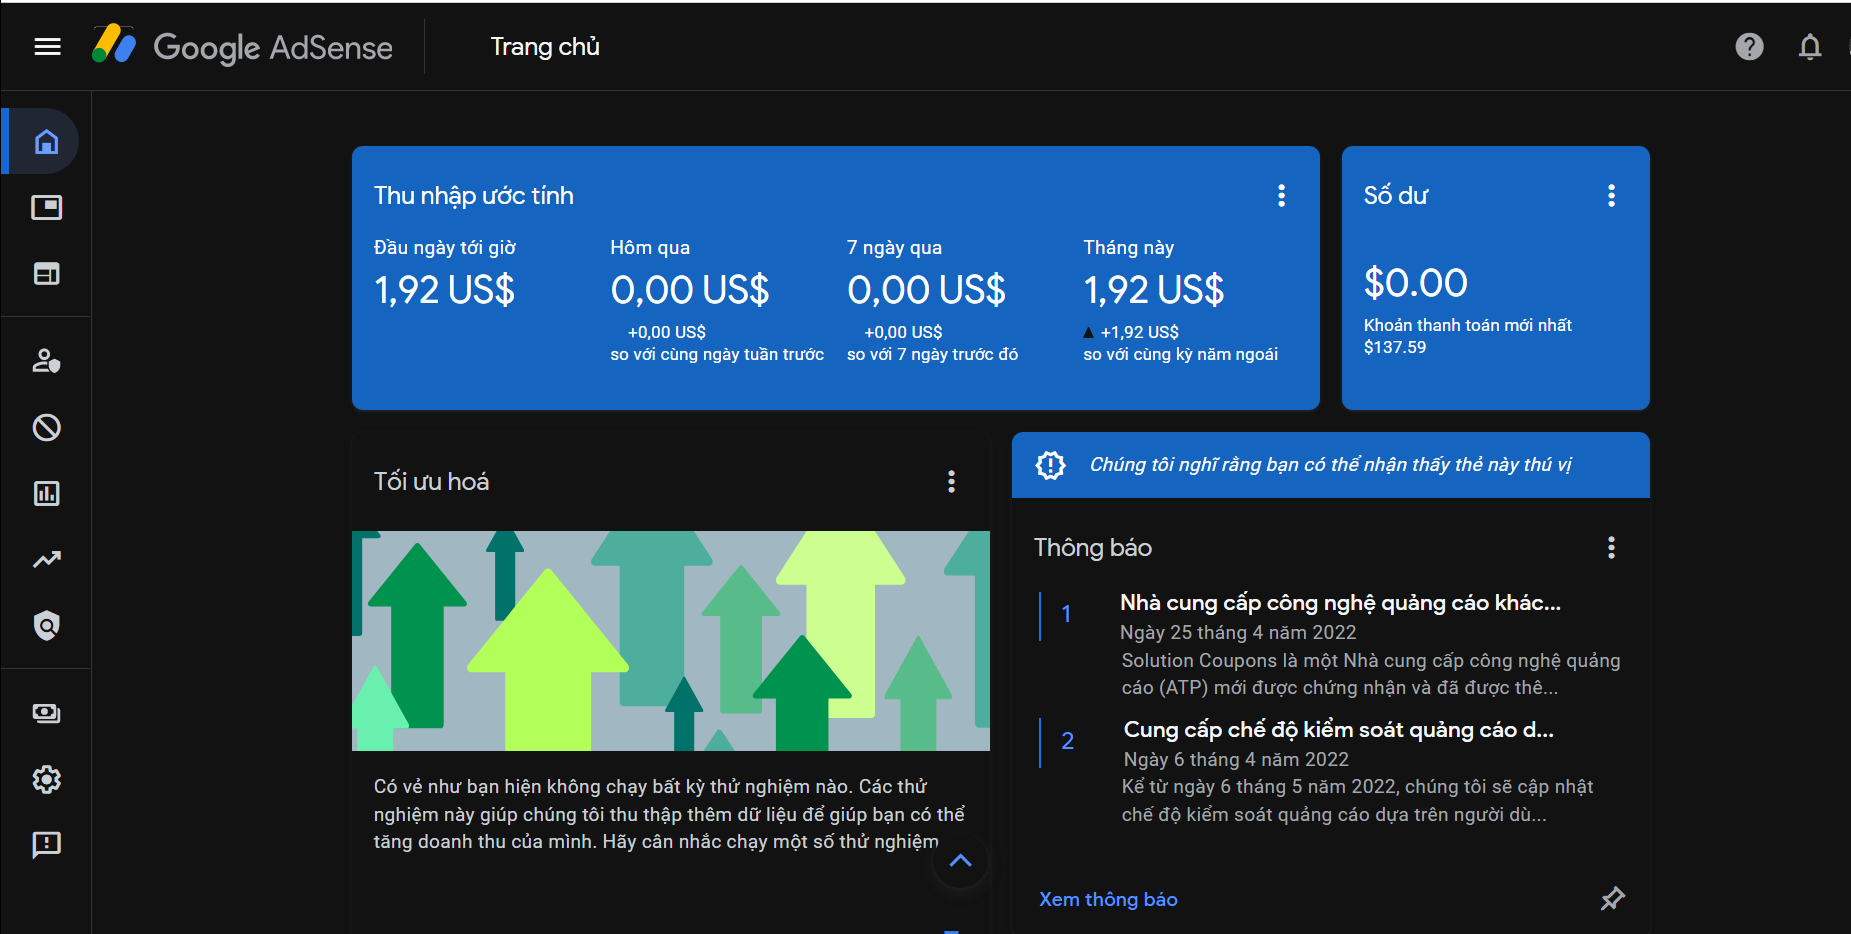1851x934 pixels.
Task: Open options menu for Thu nhập ước tính card
Action: pos(1281,196)
